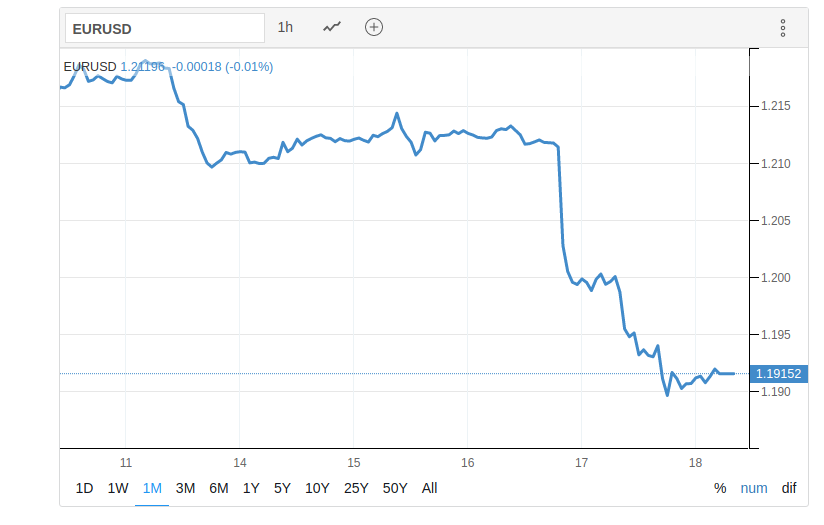Select the 1W time range
Image resolution: width=824 pixels, height=525 pixels.
click(x=118, y=488)
